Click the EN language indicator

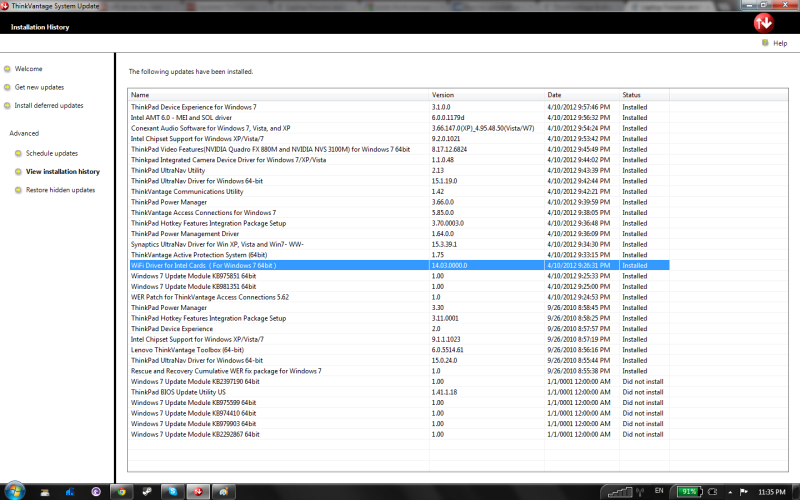[x=659, y=491]
